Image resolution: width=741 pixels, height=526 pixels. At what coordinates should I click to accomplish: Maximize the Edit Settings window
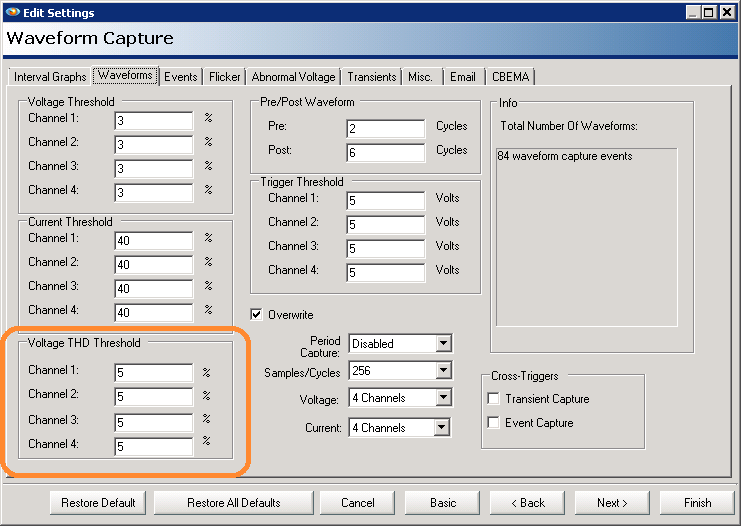[708, 12]
